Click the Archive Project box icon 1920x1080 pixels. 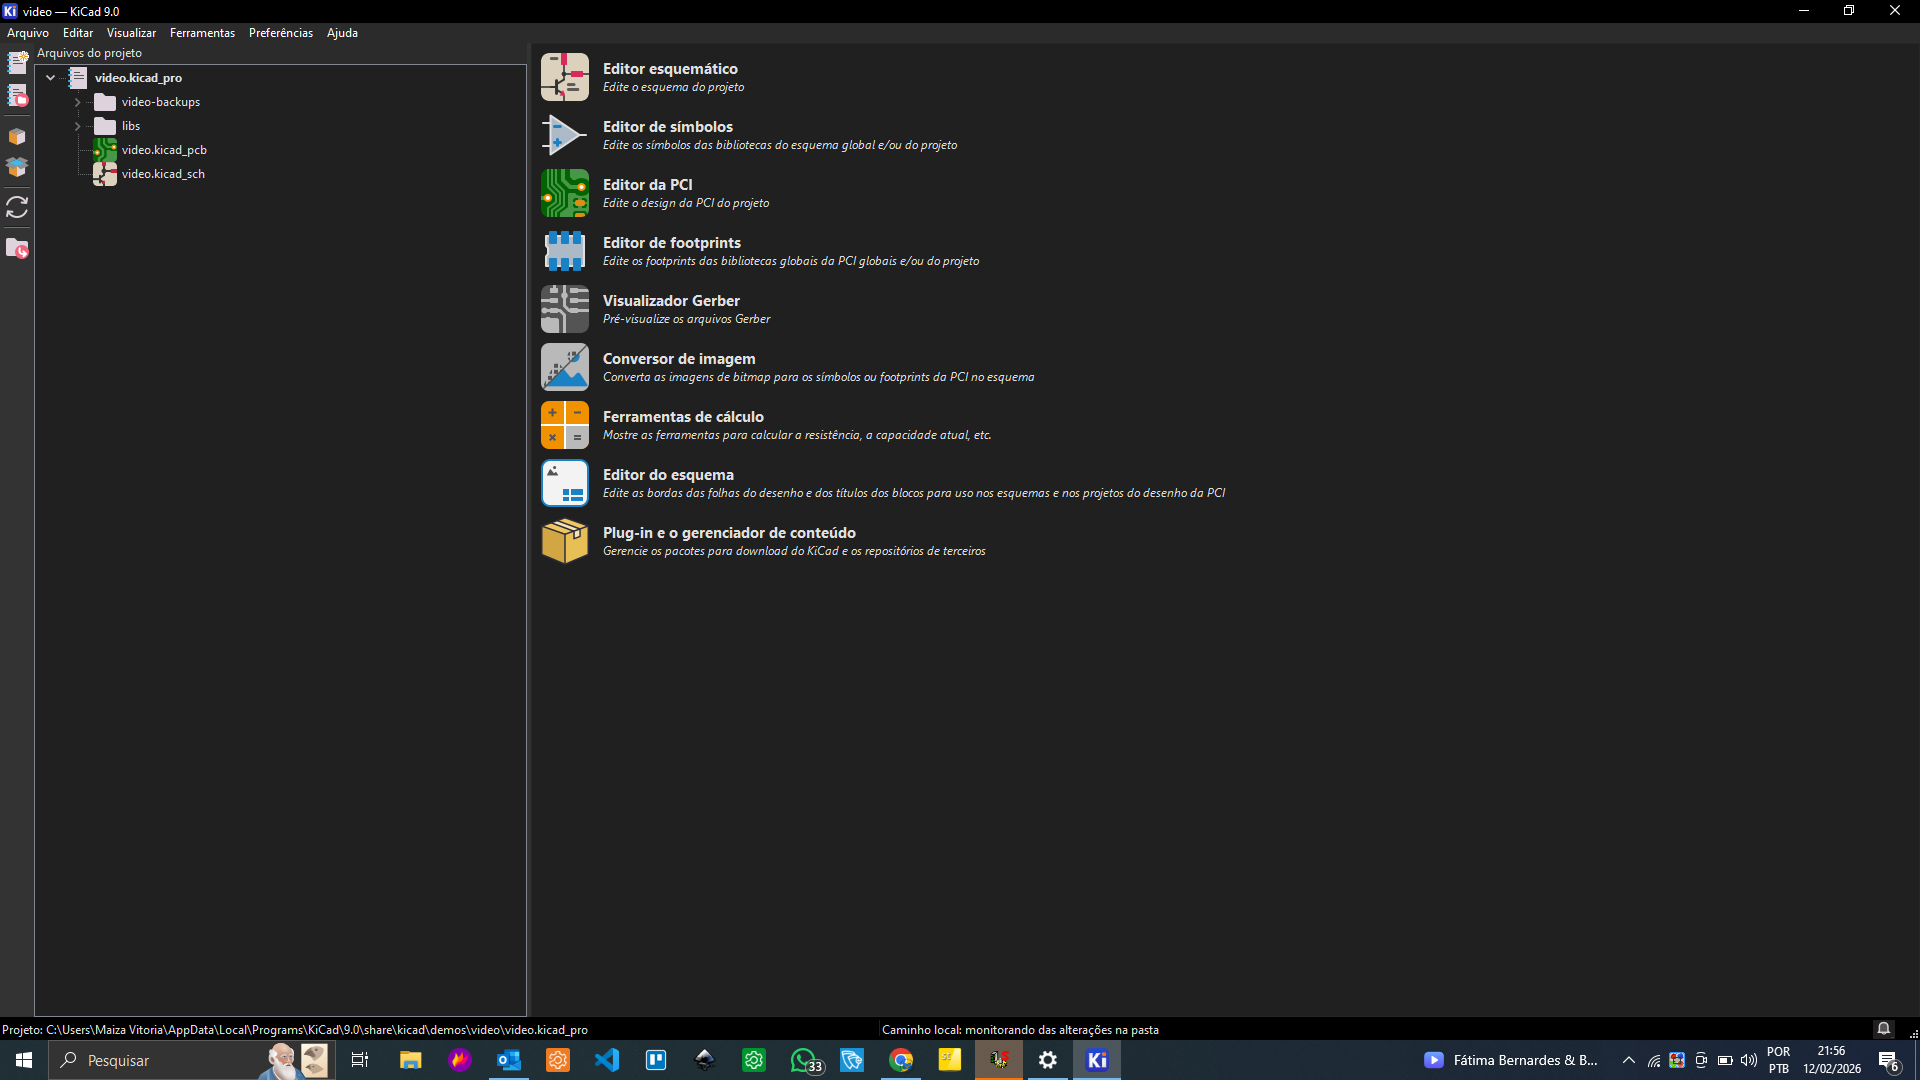(x=17, y=136)
